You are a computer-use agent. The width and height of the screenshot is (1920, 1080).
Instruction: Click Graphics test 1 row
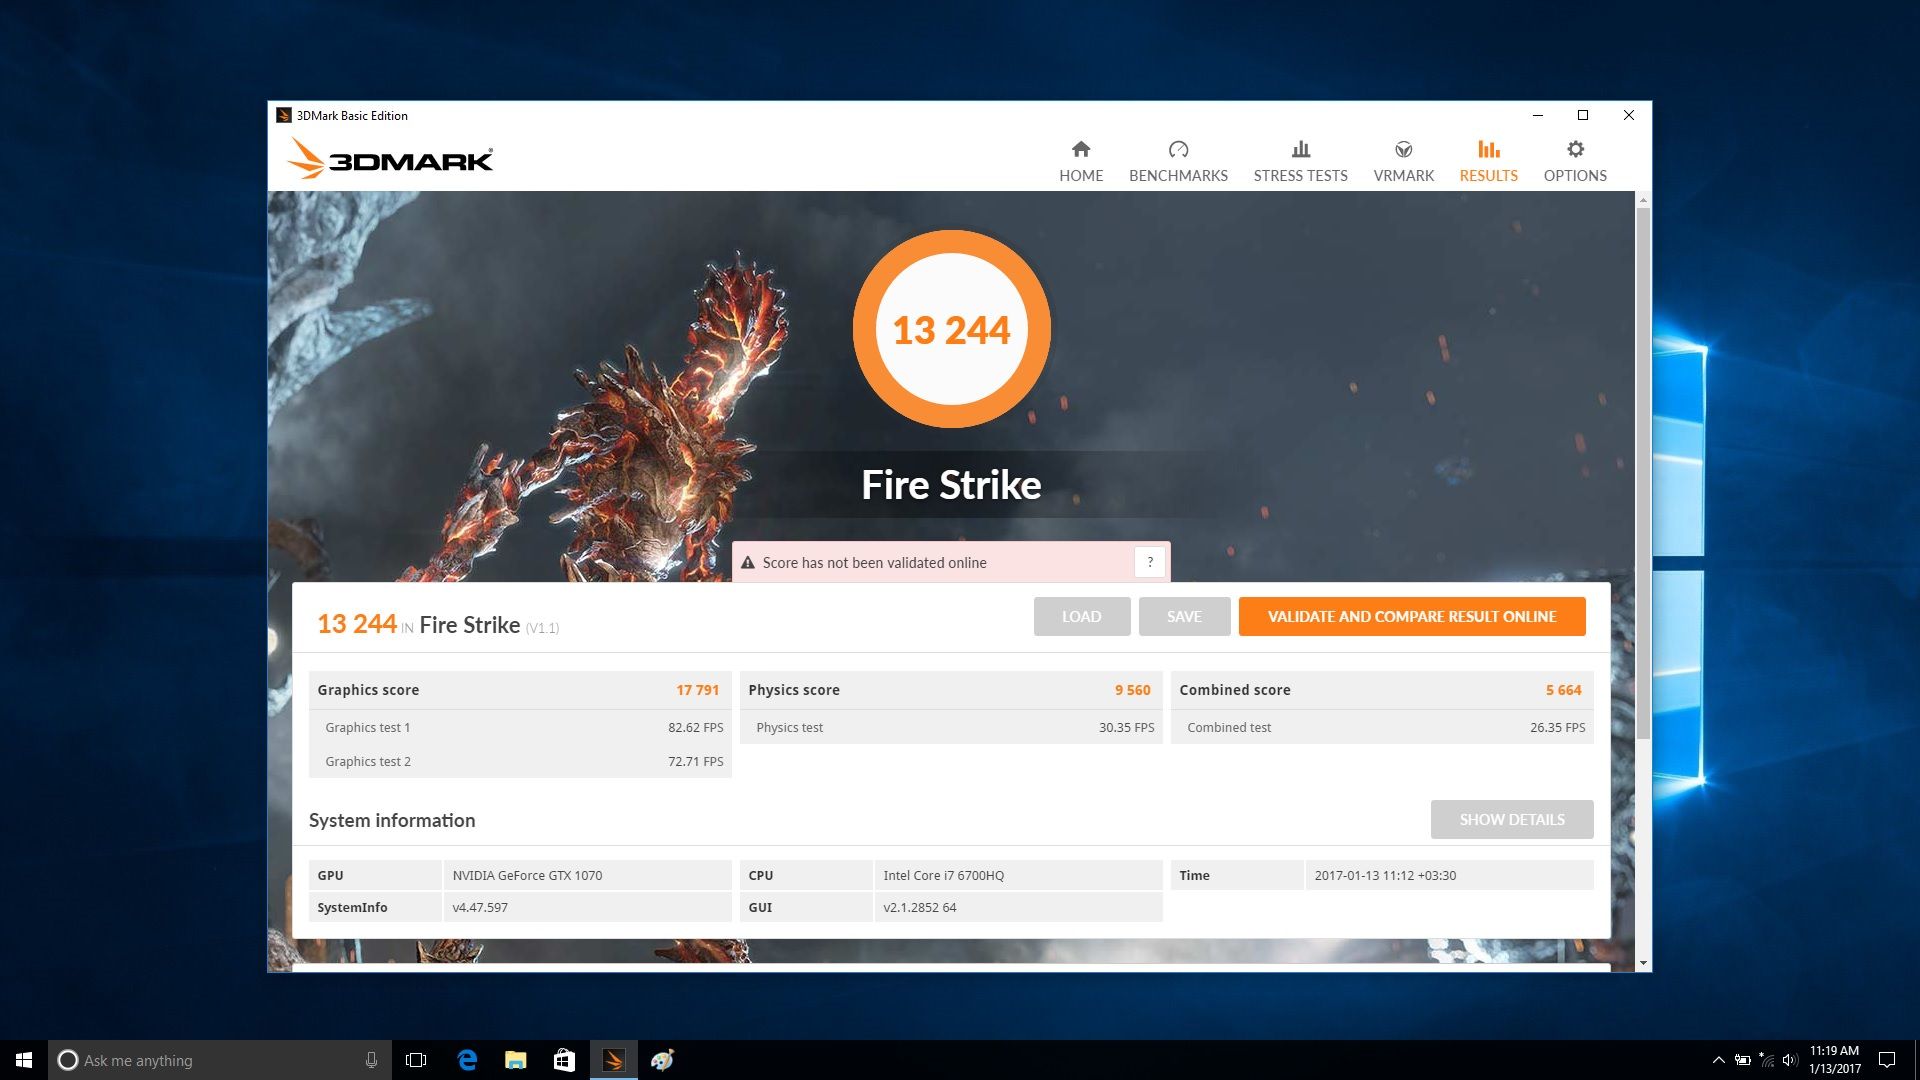(x=520, y=727)
